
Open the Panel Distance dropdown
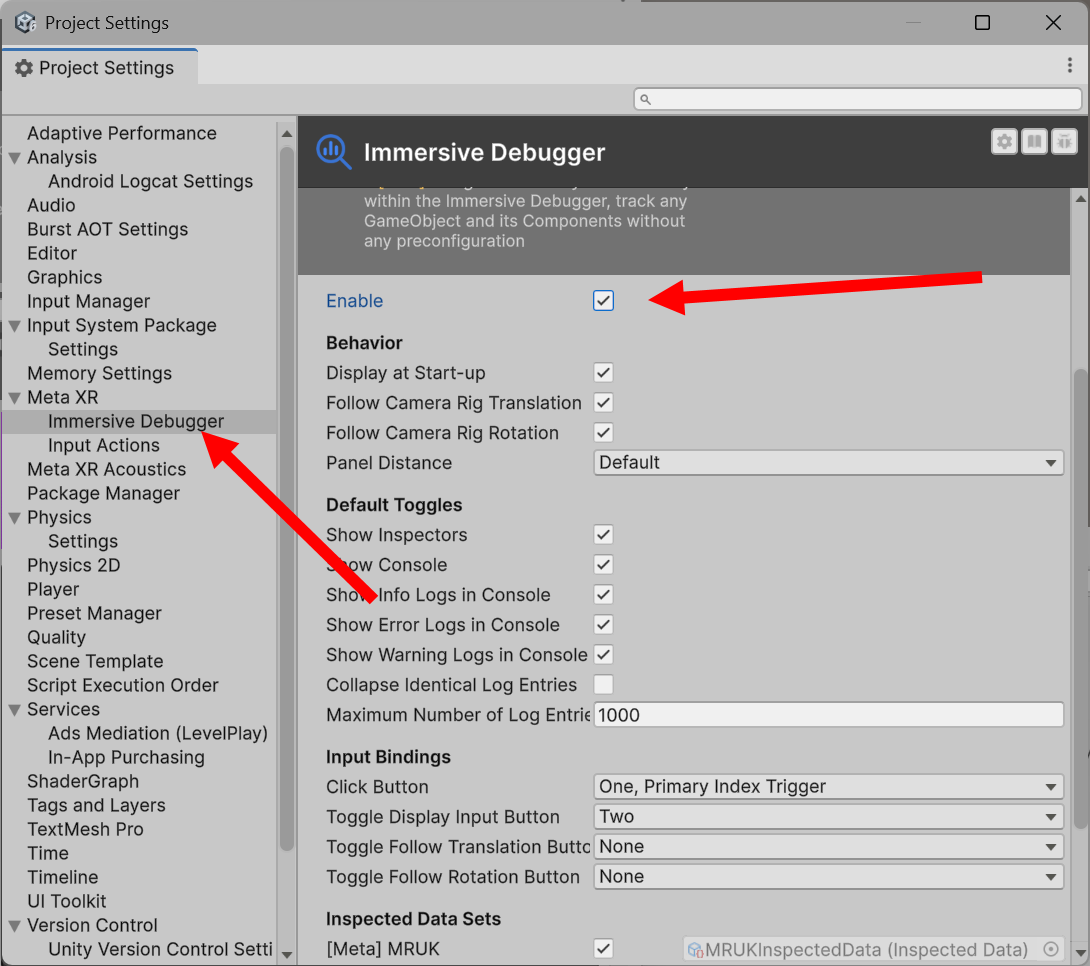(x=829, y=463)
